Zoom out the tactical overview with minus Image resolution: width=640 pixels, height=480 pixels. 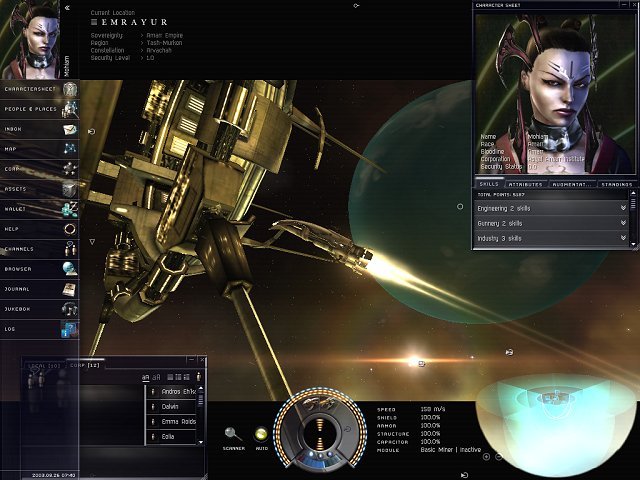point(499,457)
